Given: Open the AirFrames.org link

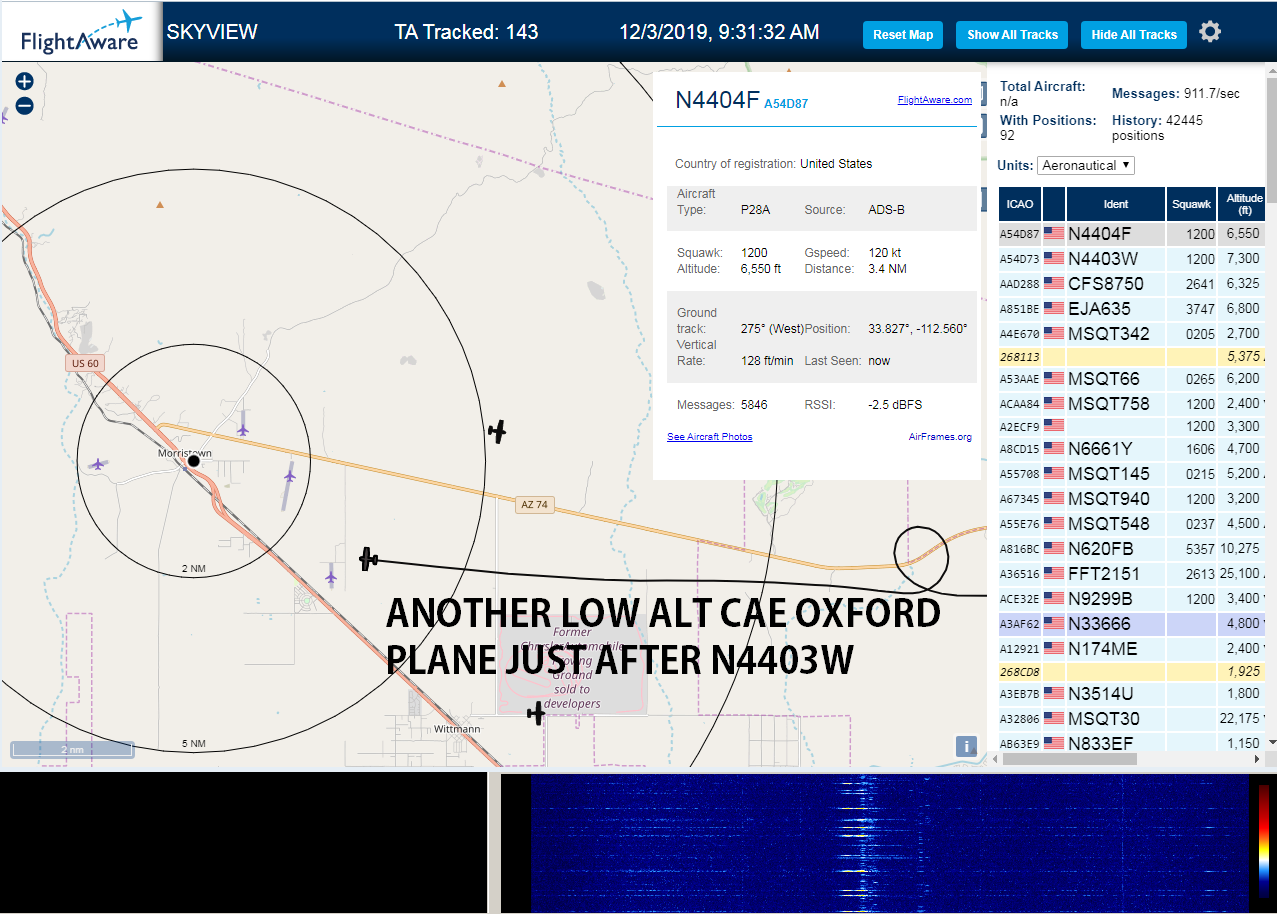Looking at the screenshot, I should (940, 437).
